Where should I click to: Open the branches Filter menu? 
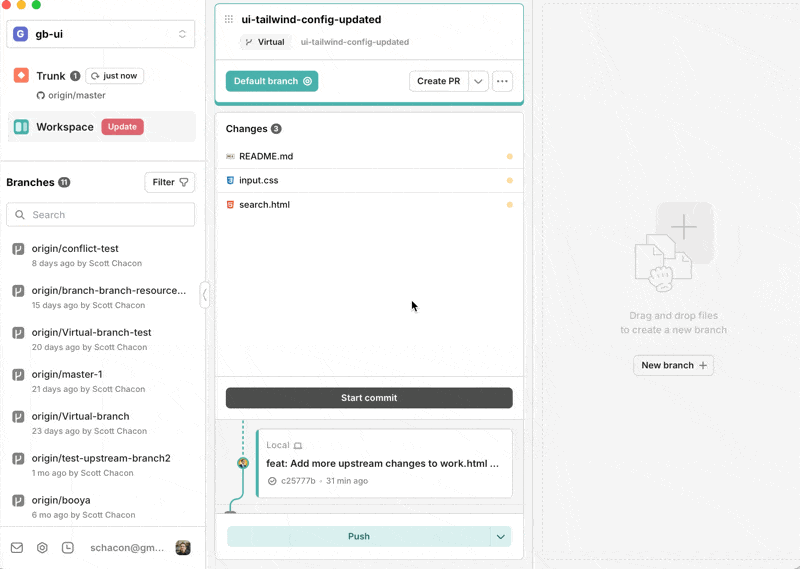169,182
